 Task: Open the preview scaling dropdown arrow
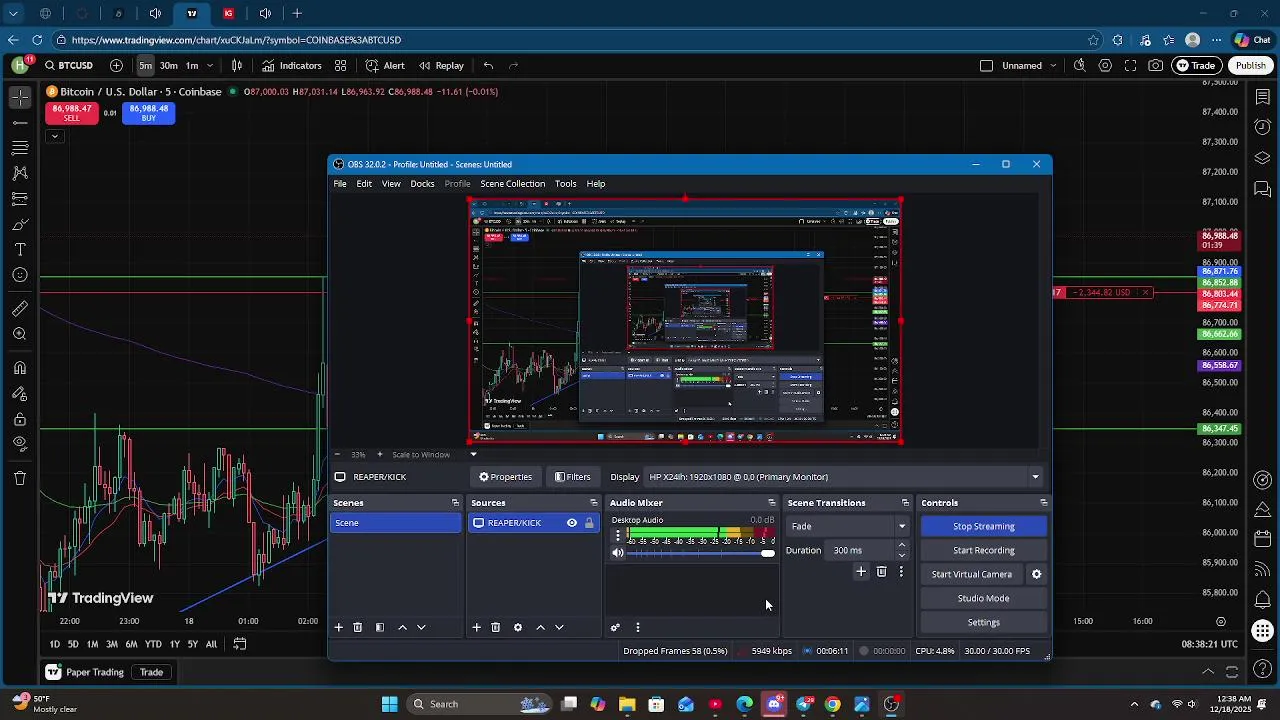473,455
